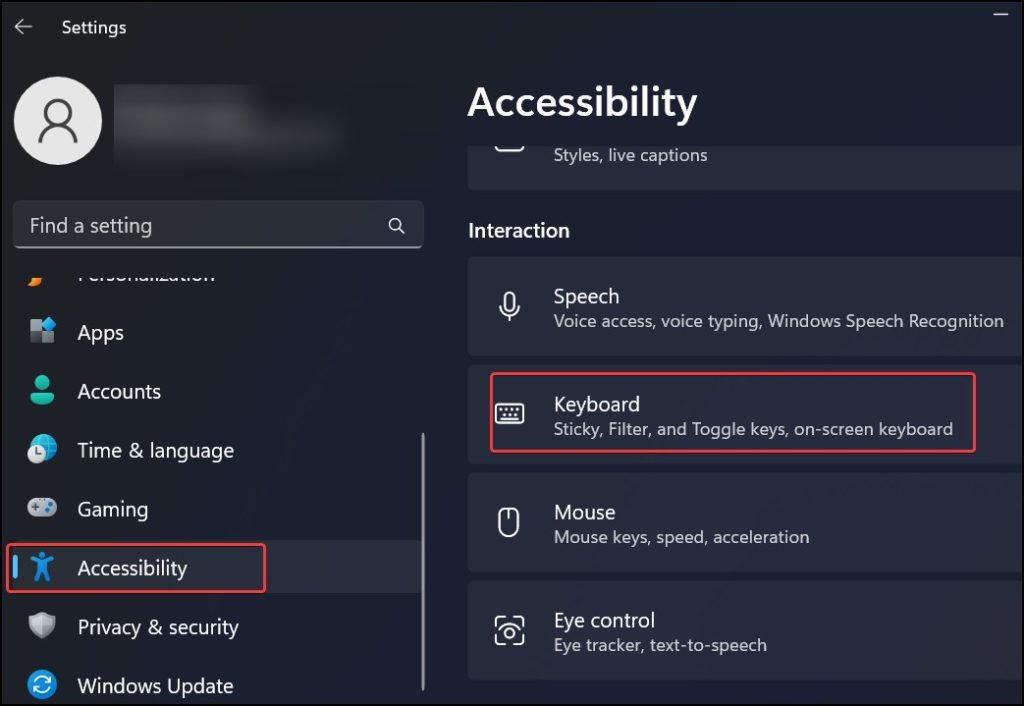The height and width of the screenshot is (706, 1024).
Task: Click the Time & language globe icon
Action: [42, 450]
